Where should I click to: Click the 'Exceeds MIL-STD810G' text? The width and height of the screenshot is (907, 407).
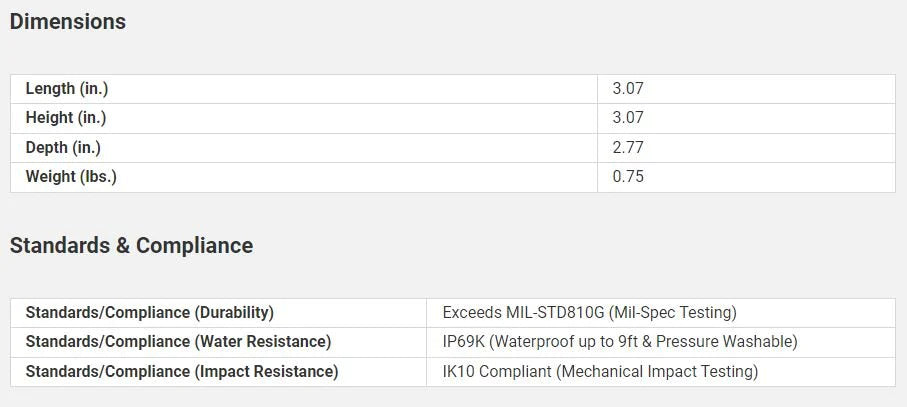point(523,313)
